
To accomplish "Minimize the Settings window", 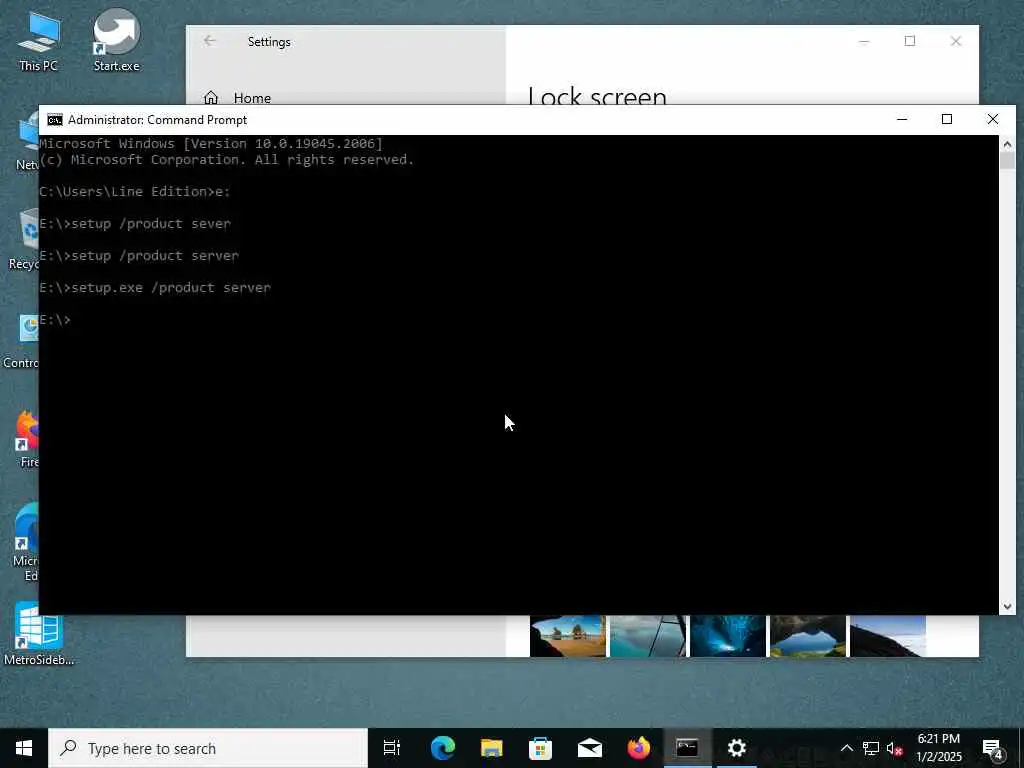I will [x=864, y=41].
